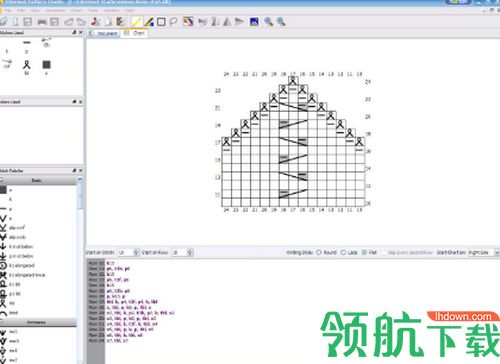This screenshot has height=364, width=500.
Task: Click the Redo arrow toolbar icon
Action: tap(81, 22)
